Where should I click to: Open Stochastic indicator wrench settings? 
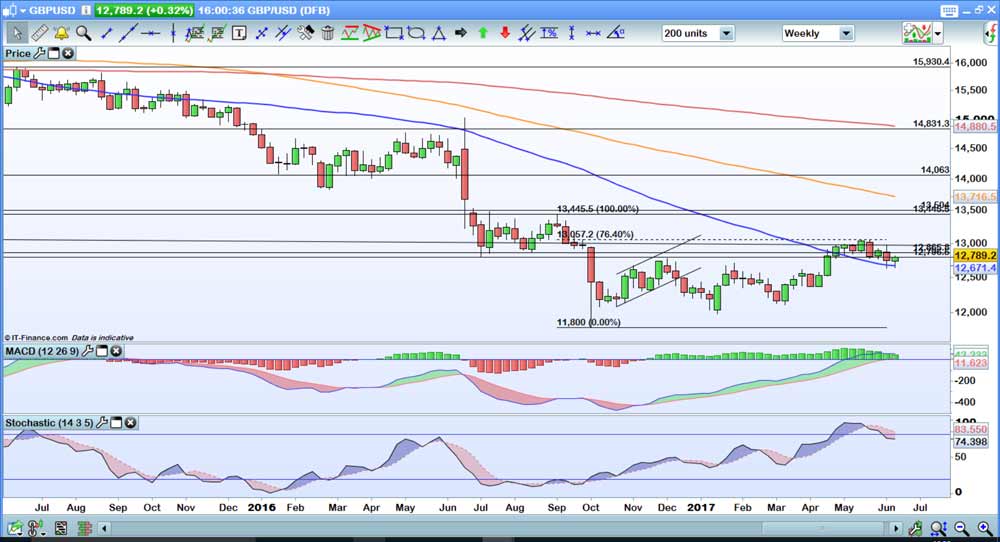[x=102, y=423]
